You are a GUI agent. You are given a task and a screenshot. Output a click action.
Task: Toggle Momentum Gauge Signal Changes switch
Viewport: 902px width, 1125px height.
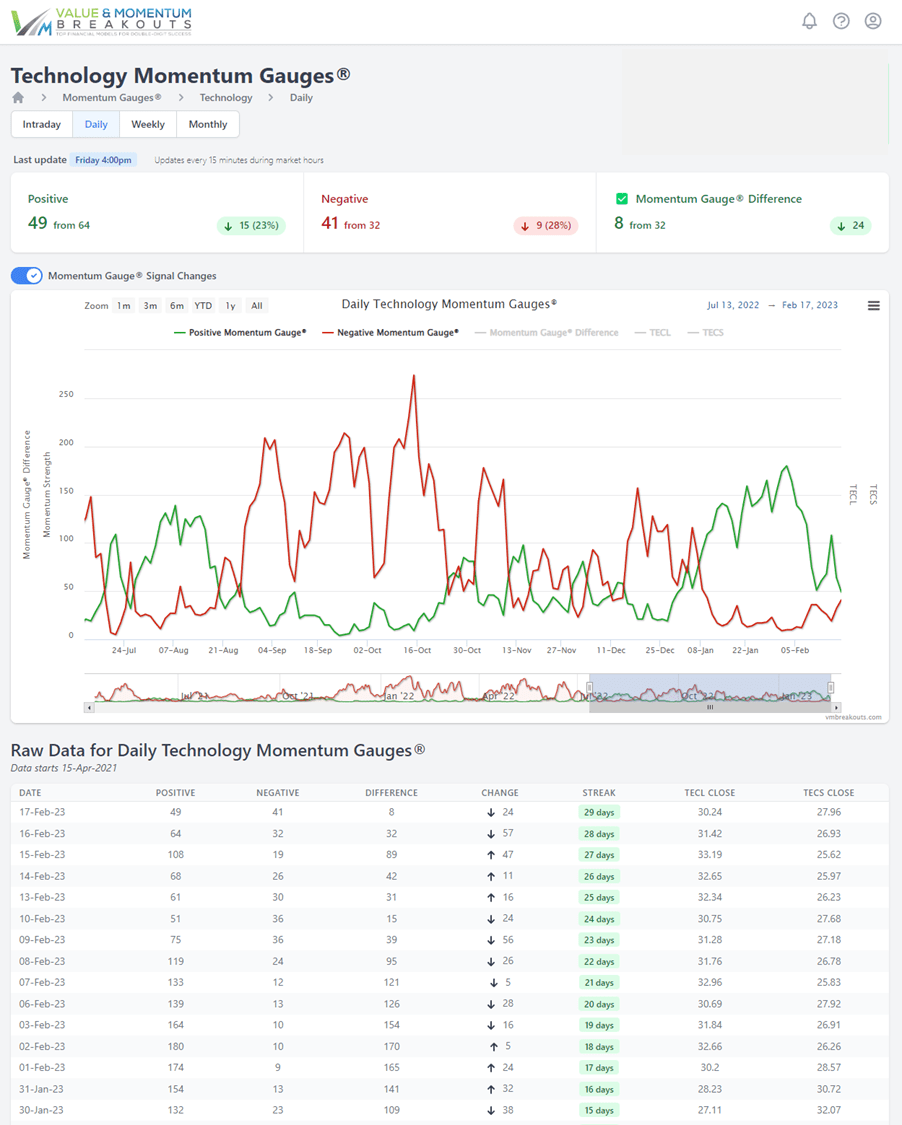tap(27, 276)
